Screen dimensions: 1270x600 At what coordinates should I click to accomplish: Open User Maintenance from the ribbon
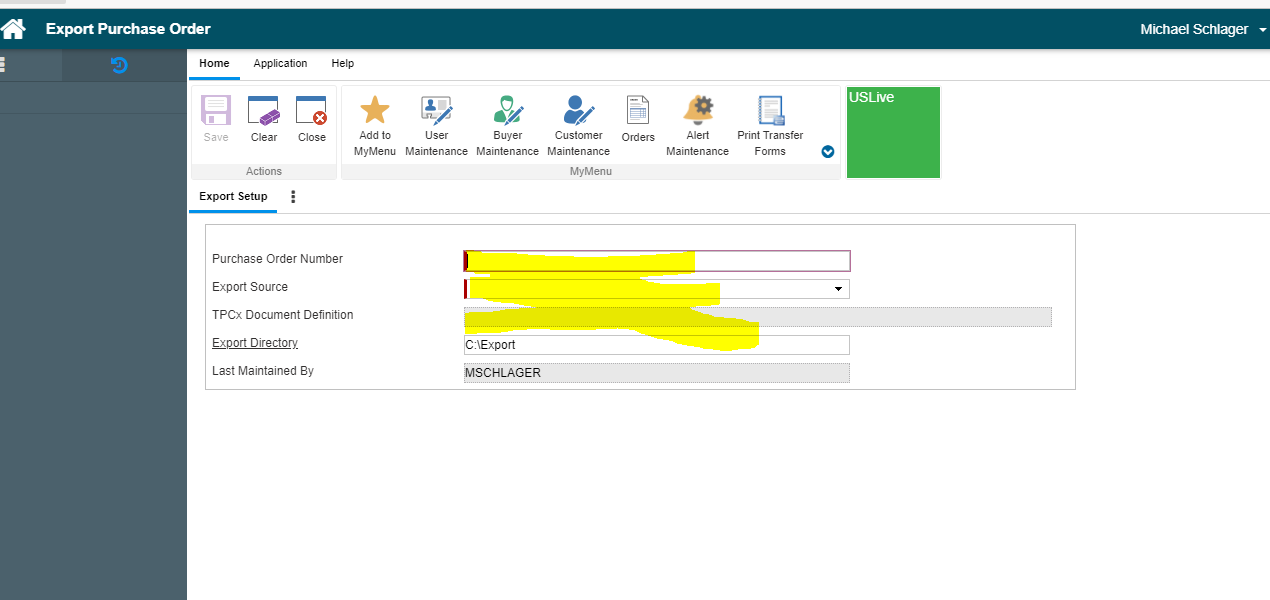(436, 110)
